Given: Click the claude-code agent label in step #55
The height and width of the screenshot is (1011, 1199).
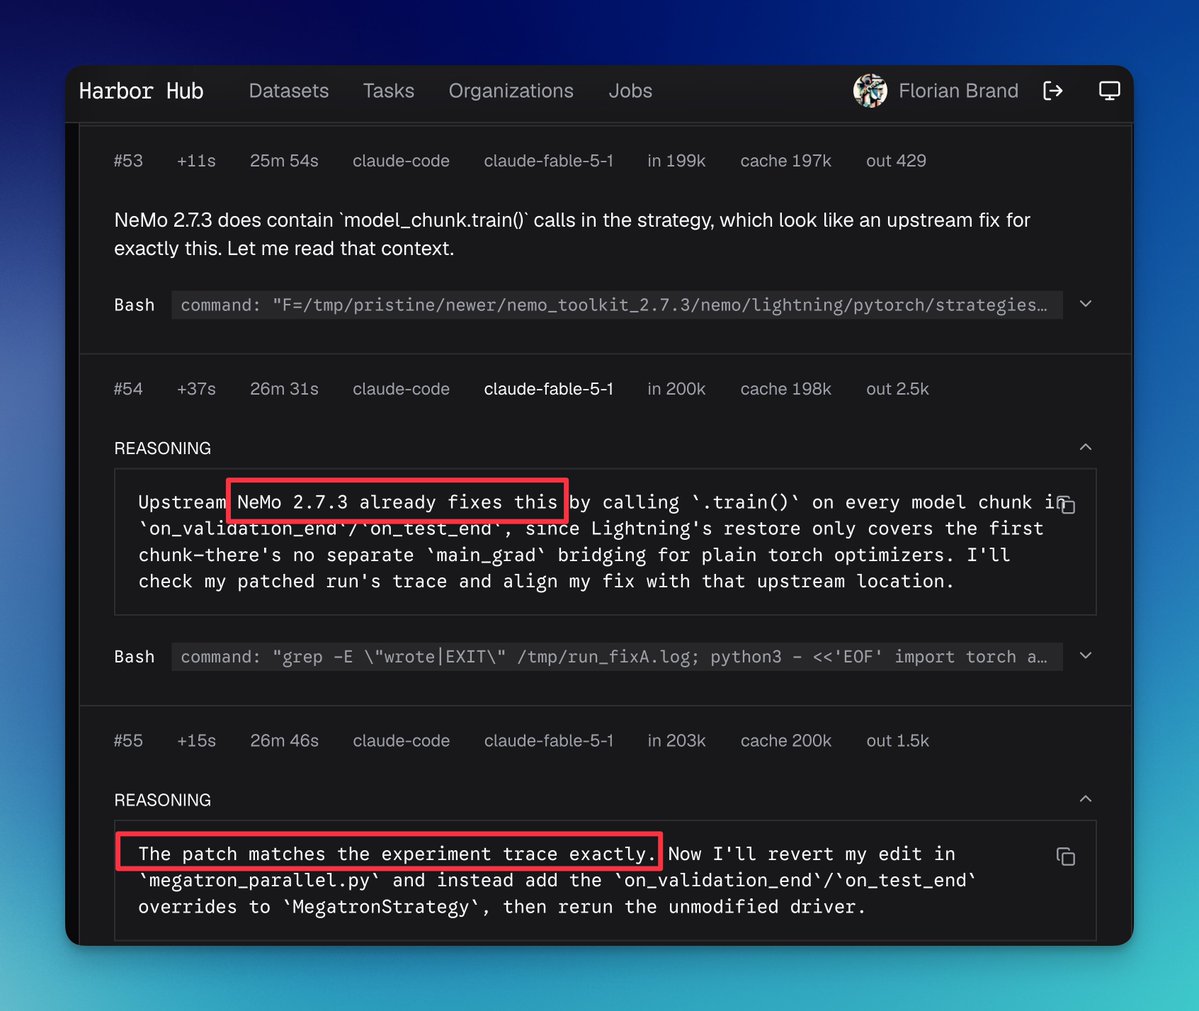Looking at the screenshot, I should [x=401, y=740].
